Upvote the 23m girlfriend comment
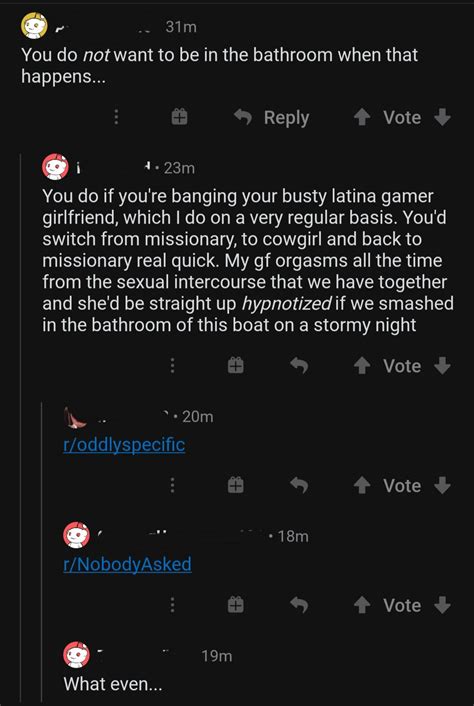Screen dimensions: 474x706 [361, 366]
